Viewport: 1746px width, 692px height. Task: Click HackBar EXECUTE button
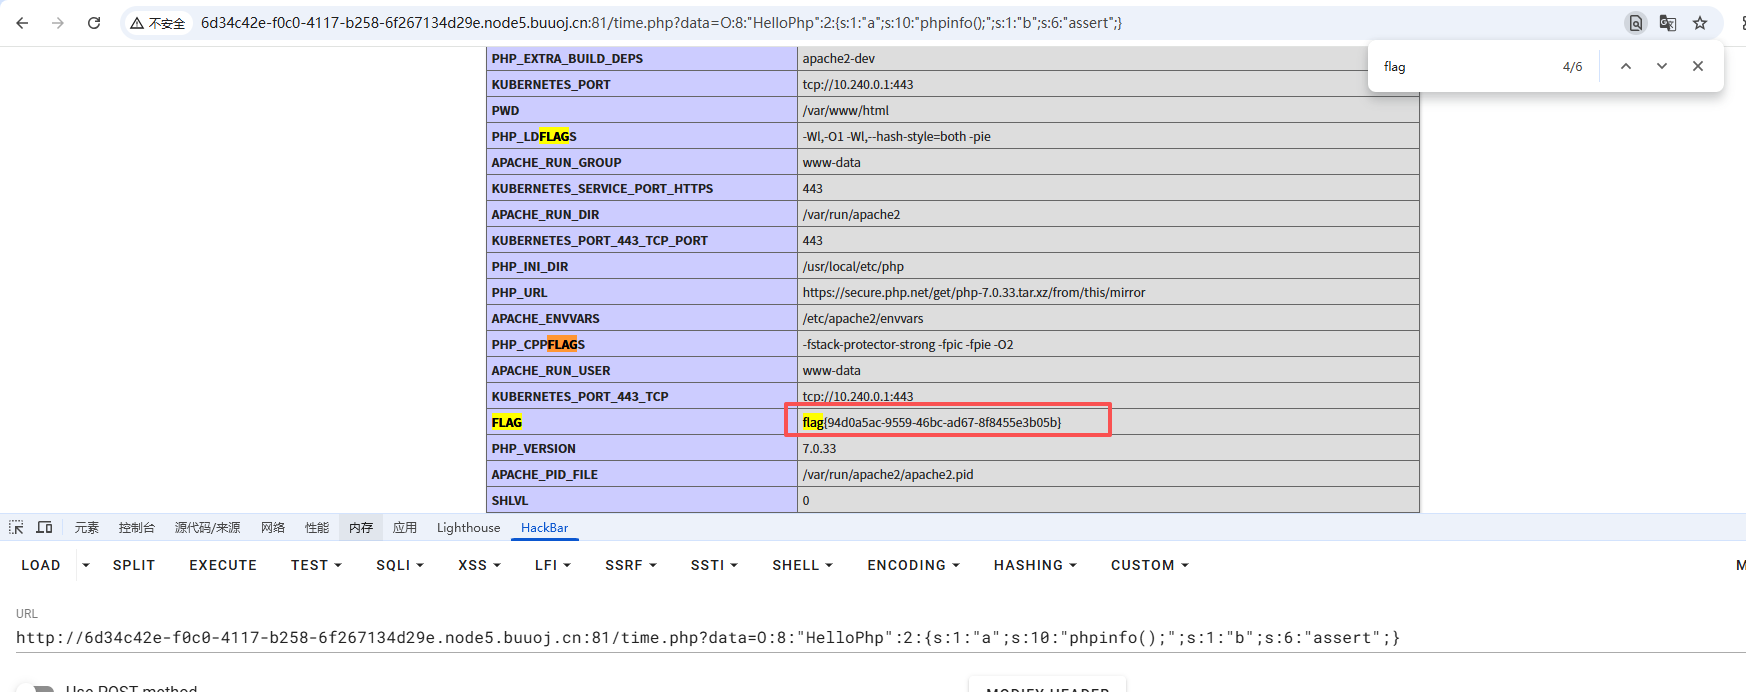[x=223, y=565]
